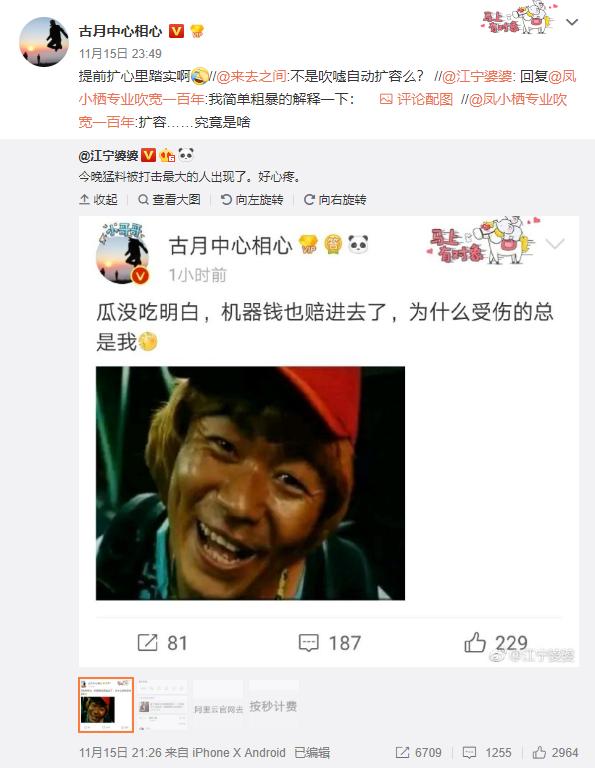Collapse the image using 收起

(98, 199)
